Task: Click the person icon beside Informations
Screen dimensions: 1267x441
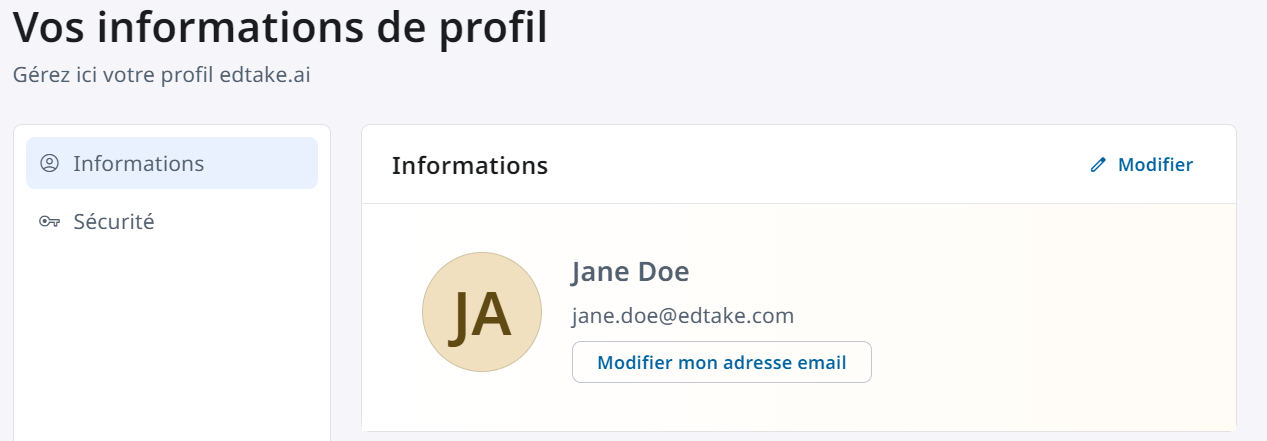Action: (x=49, y=163)
